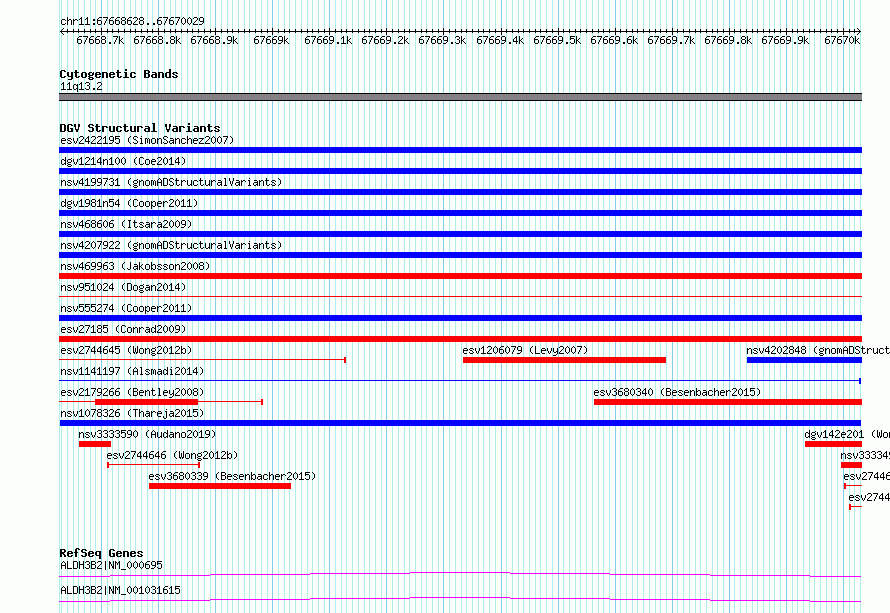The width and height of the screenshot is (890, 613).
Task: Click the ruler's left arrow end
Action: 62,31
